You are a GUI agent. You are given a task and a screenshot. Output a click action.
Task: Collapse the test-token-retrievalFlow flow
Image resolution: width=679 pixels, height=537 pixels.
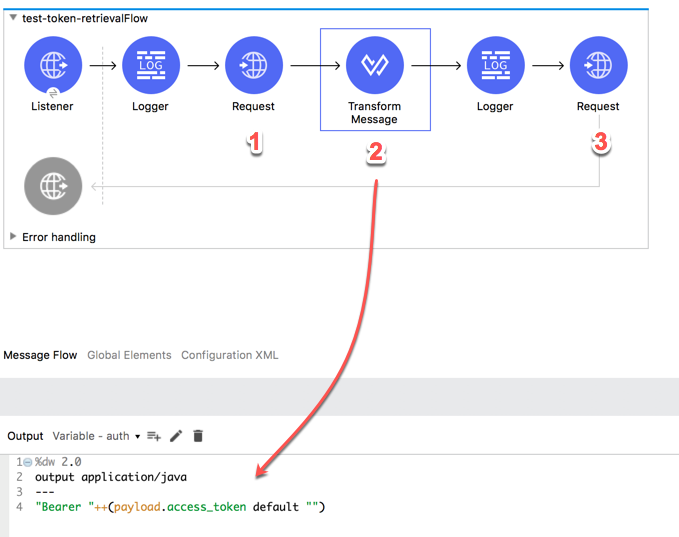(x=13, y=18)
